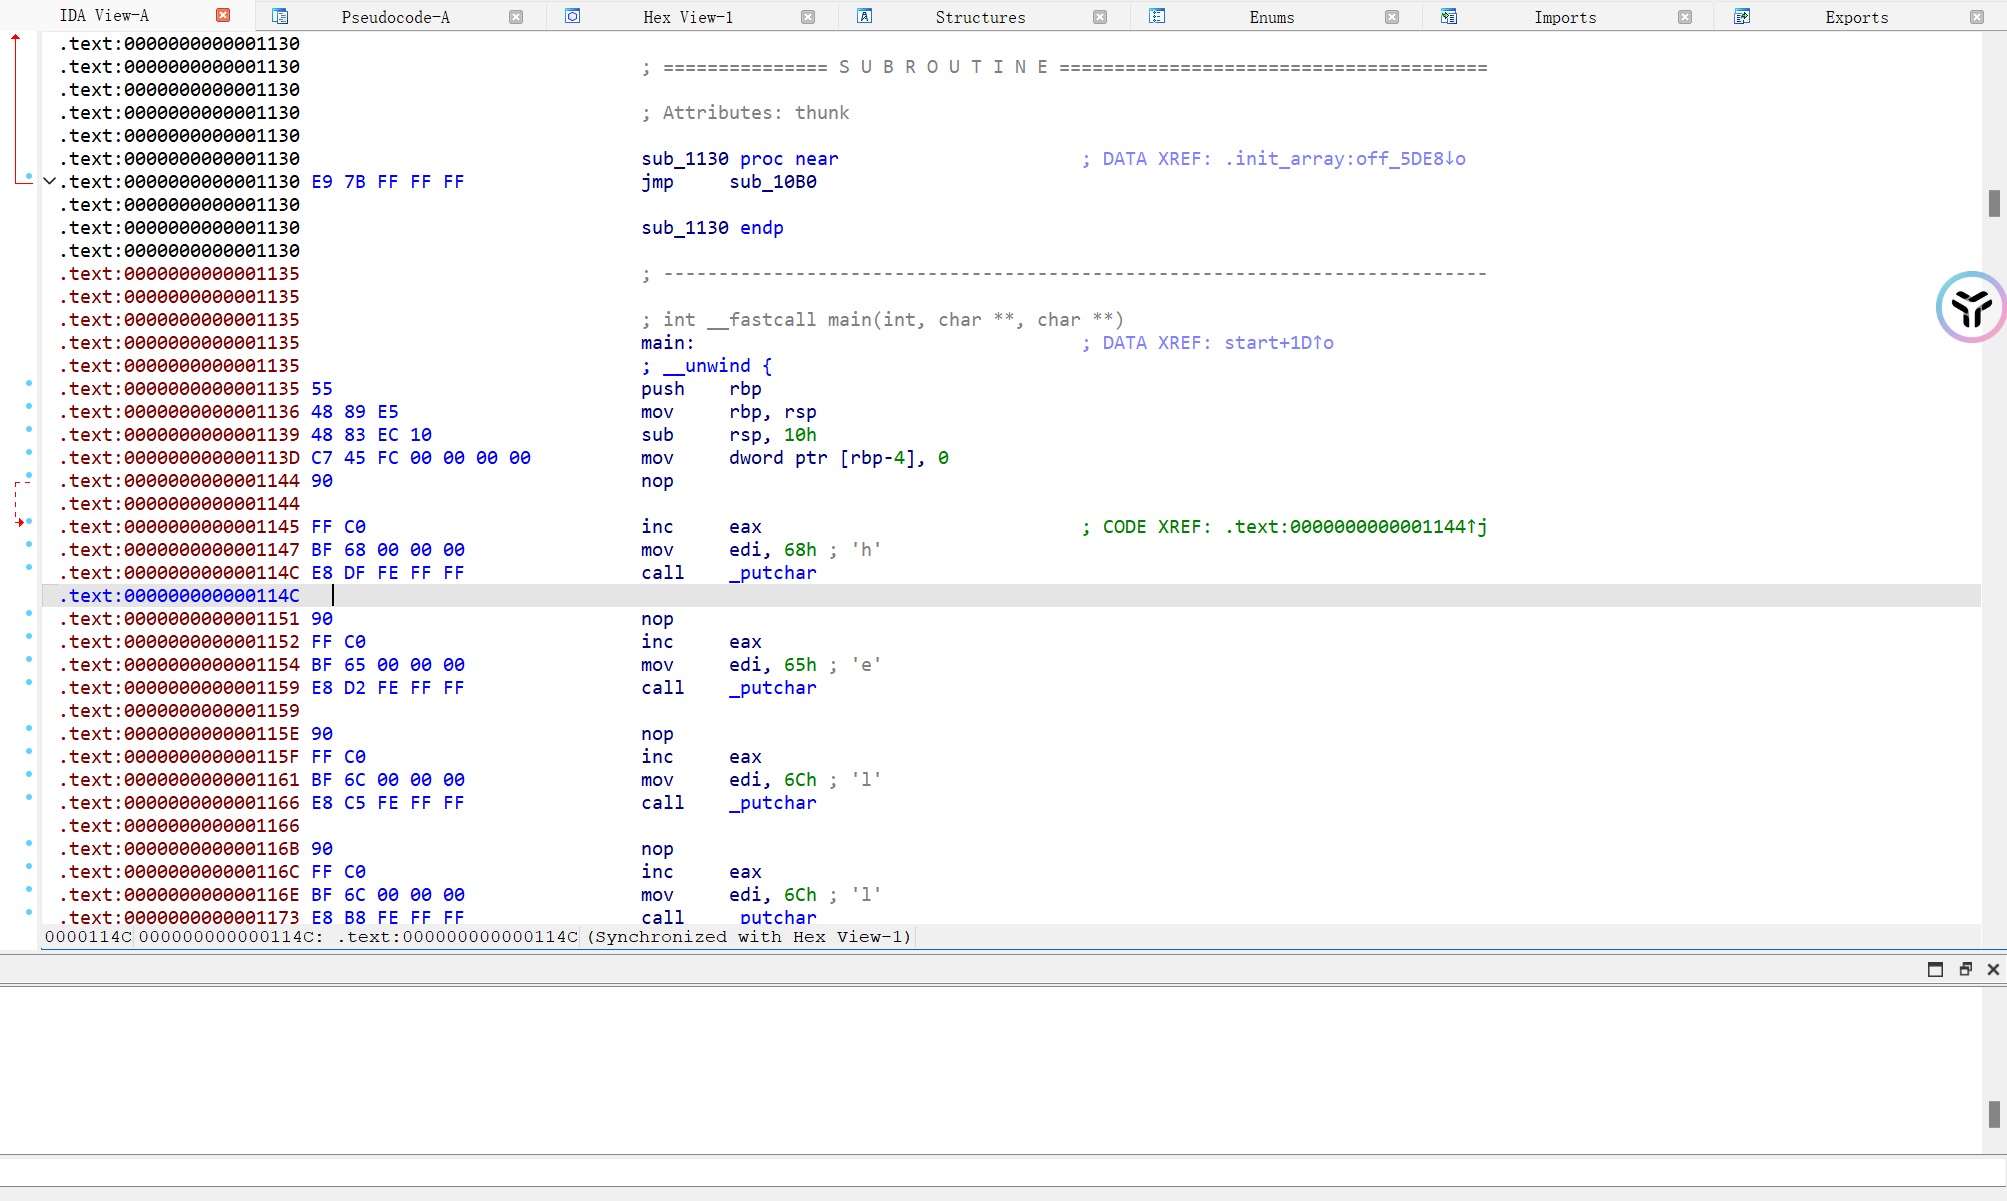
Task: Toggle breakpoint dot at call _putchar 114C
Action: click(29, 567)
